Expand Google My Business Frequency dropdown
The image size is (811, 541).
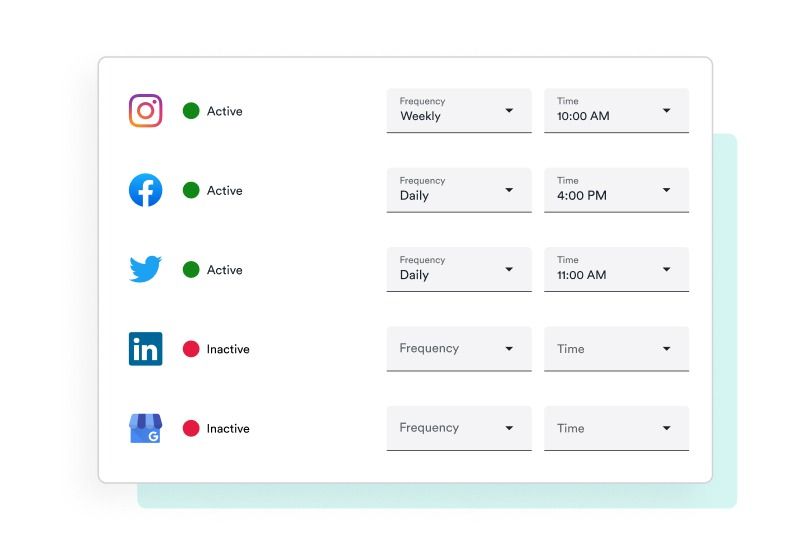459,428
